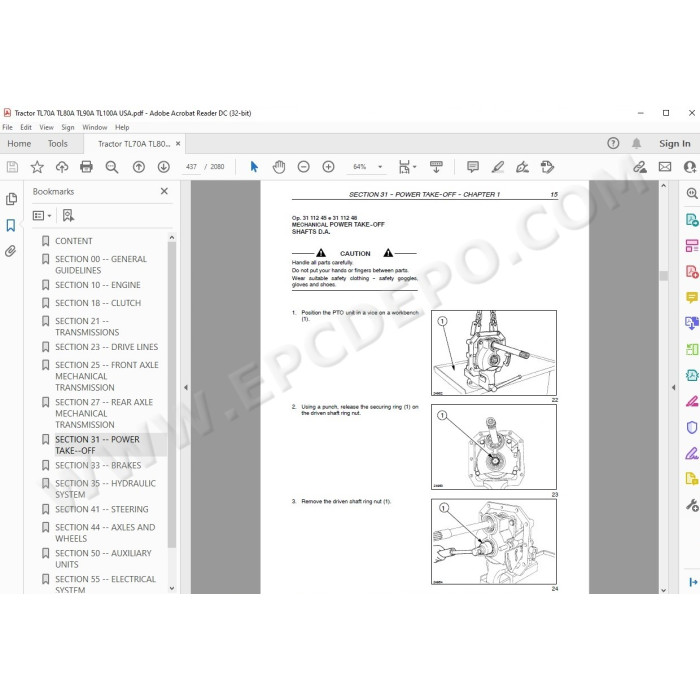Viewport: 700px width, 700px height.
Task: Open SECTION 18 -- CLUTCH bookmark
Action: pos(98,303)
